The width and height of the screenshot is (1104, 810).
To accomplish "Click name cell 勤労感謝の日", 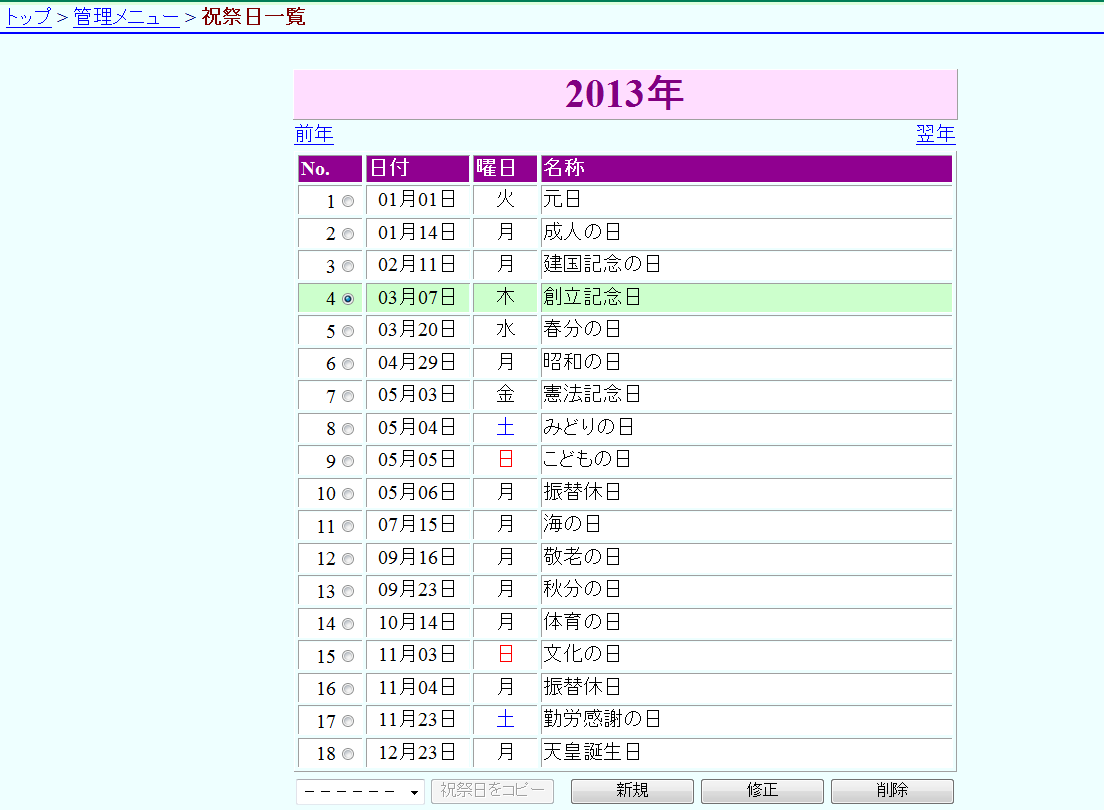I will tap(746, 720).
